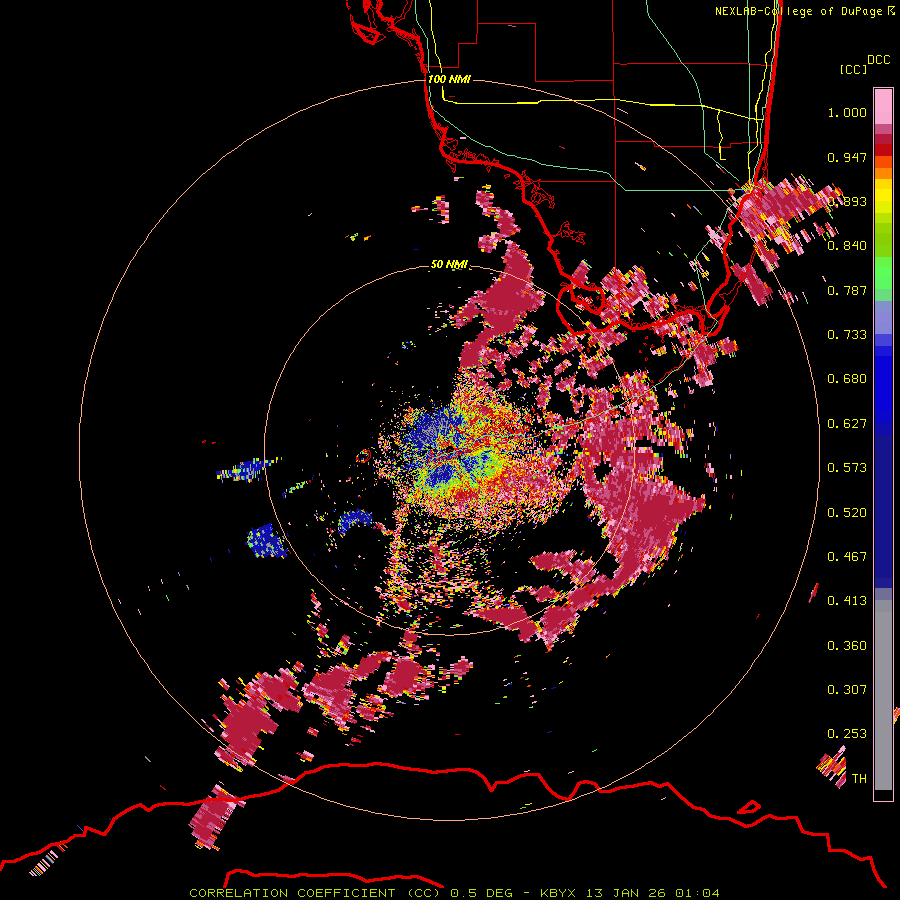Screen dimensions: 900x900
Task: Click the 0.680 scale label
Action: tap(847, 379)
